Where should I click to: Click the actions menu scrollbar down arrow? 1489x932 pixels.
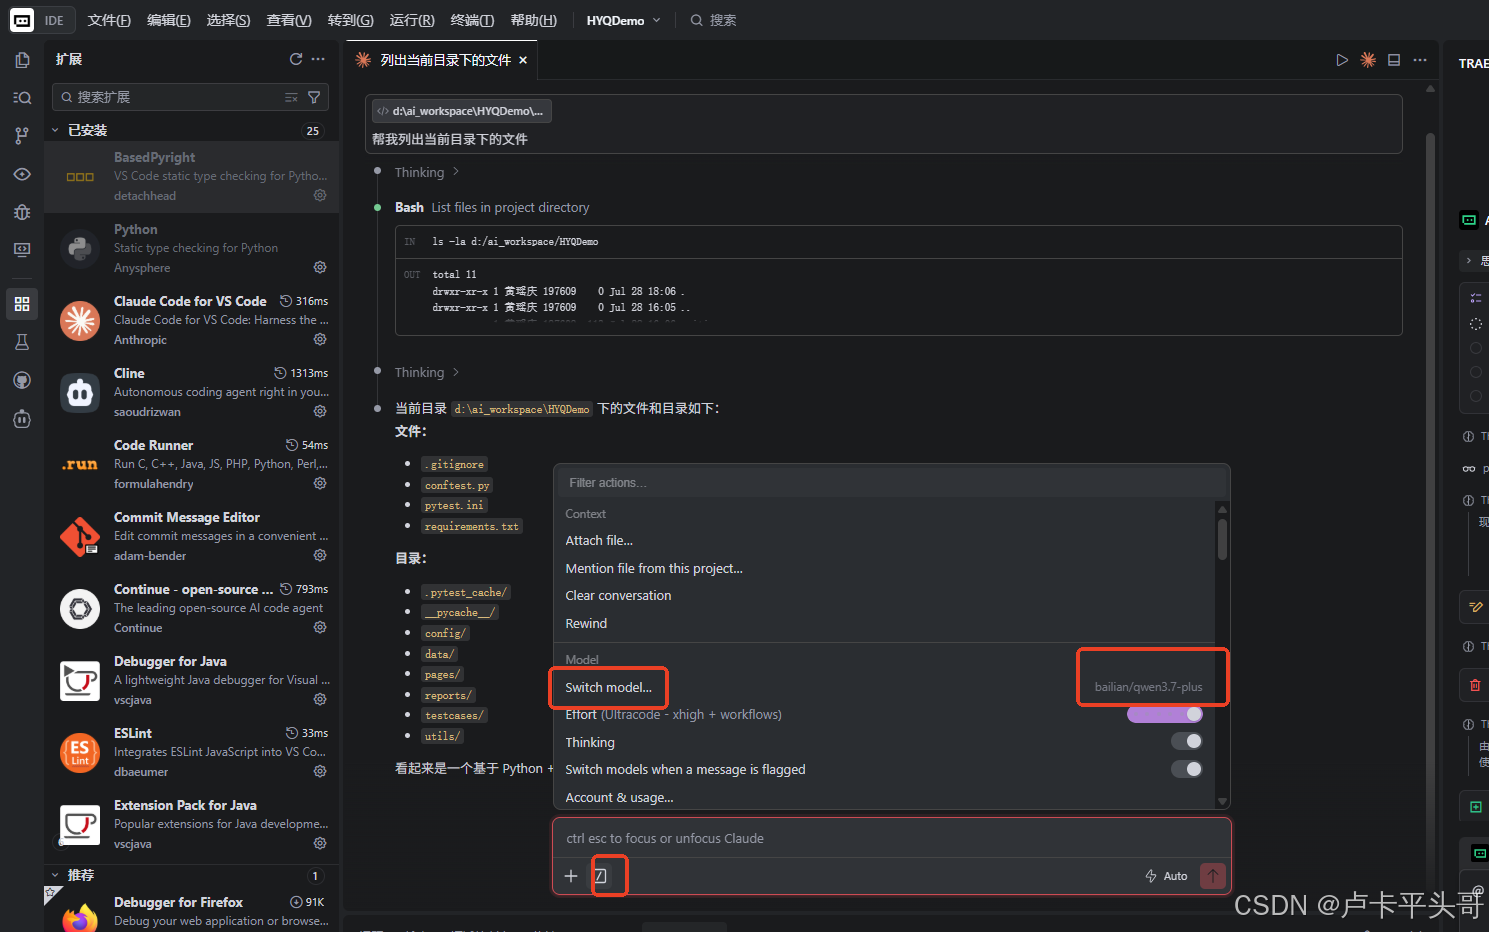(1222, 801)
